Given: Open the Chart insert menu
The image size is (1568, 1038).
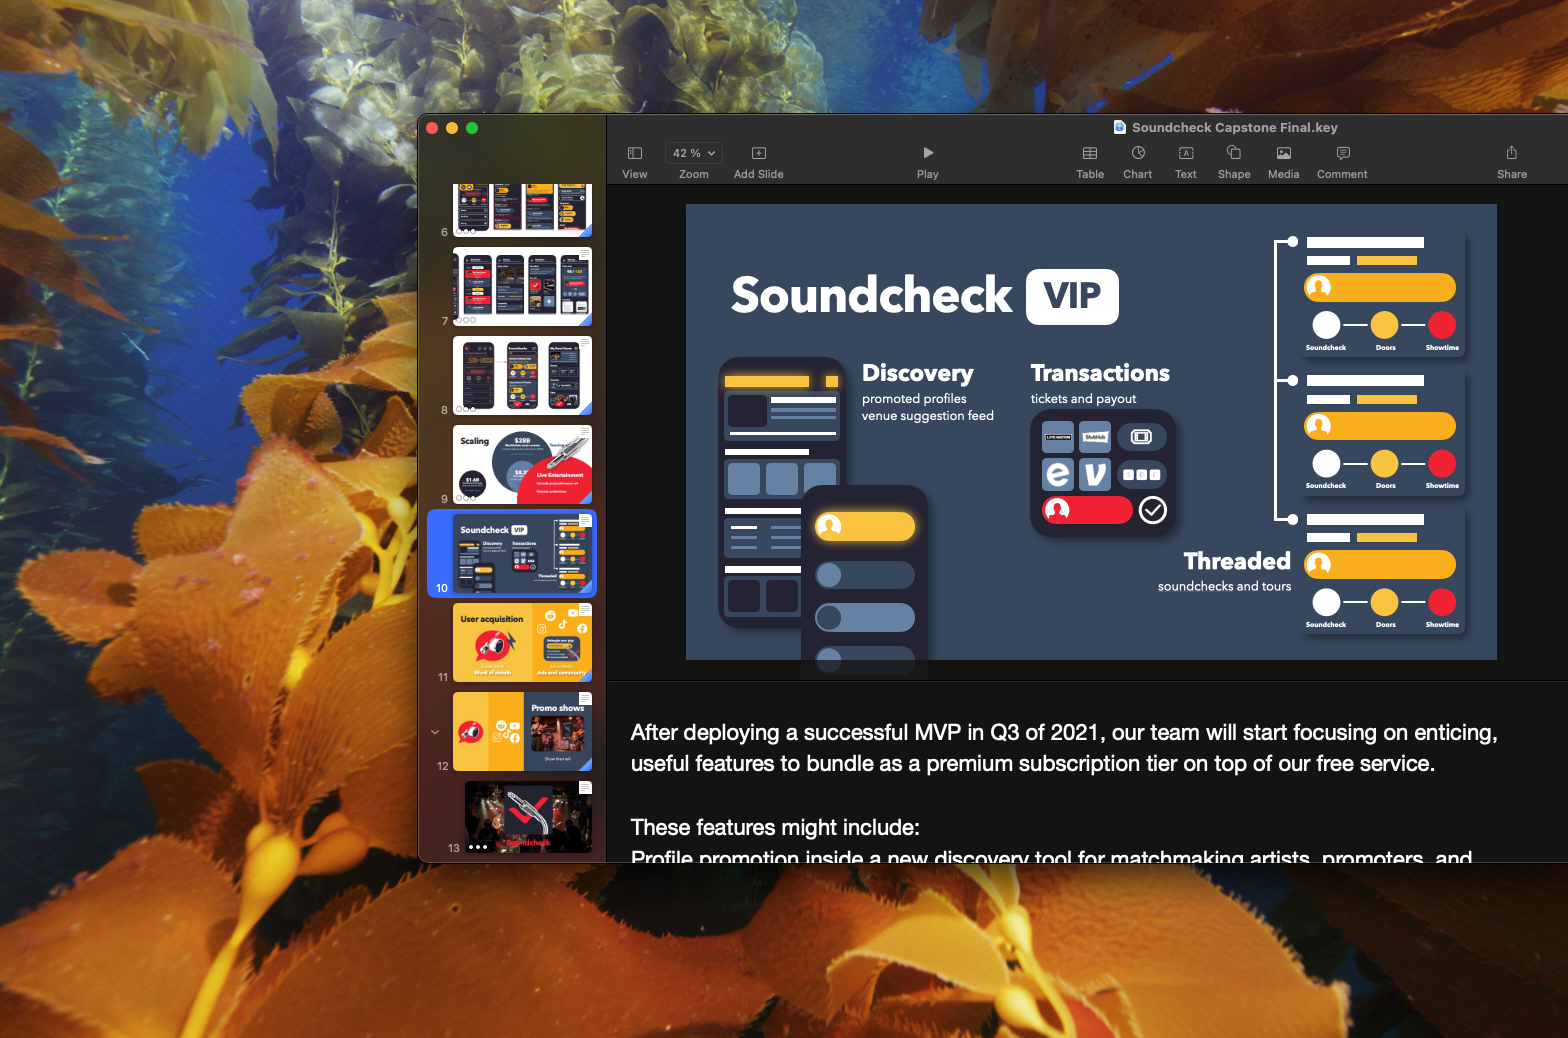Looking at the screenshot, I should [x=1138, y=153].
